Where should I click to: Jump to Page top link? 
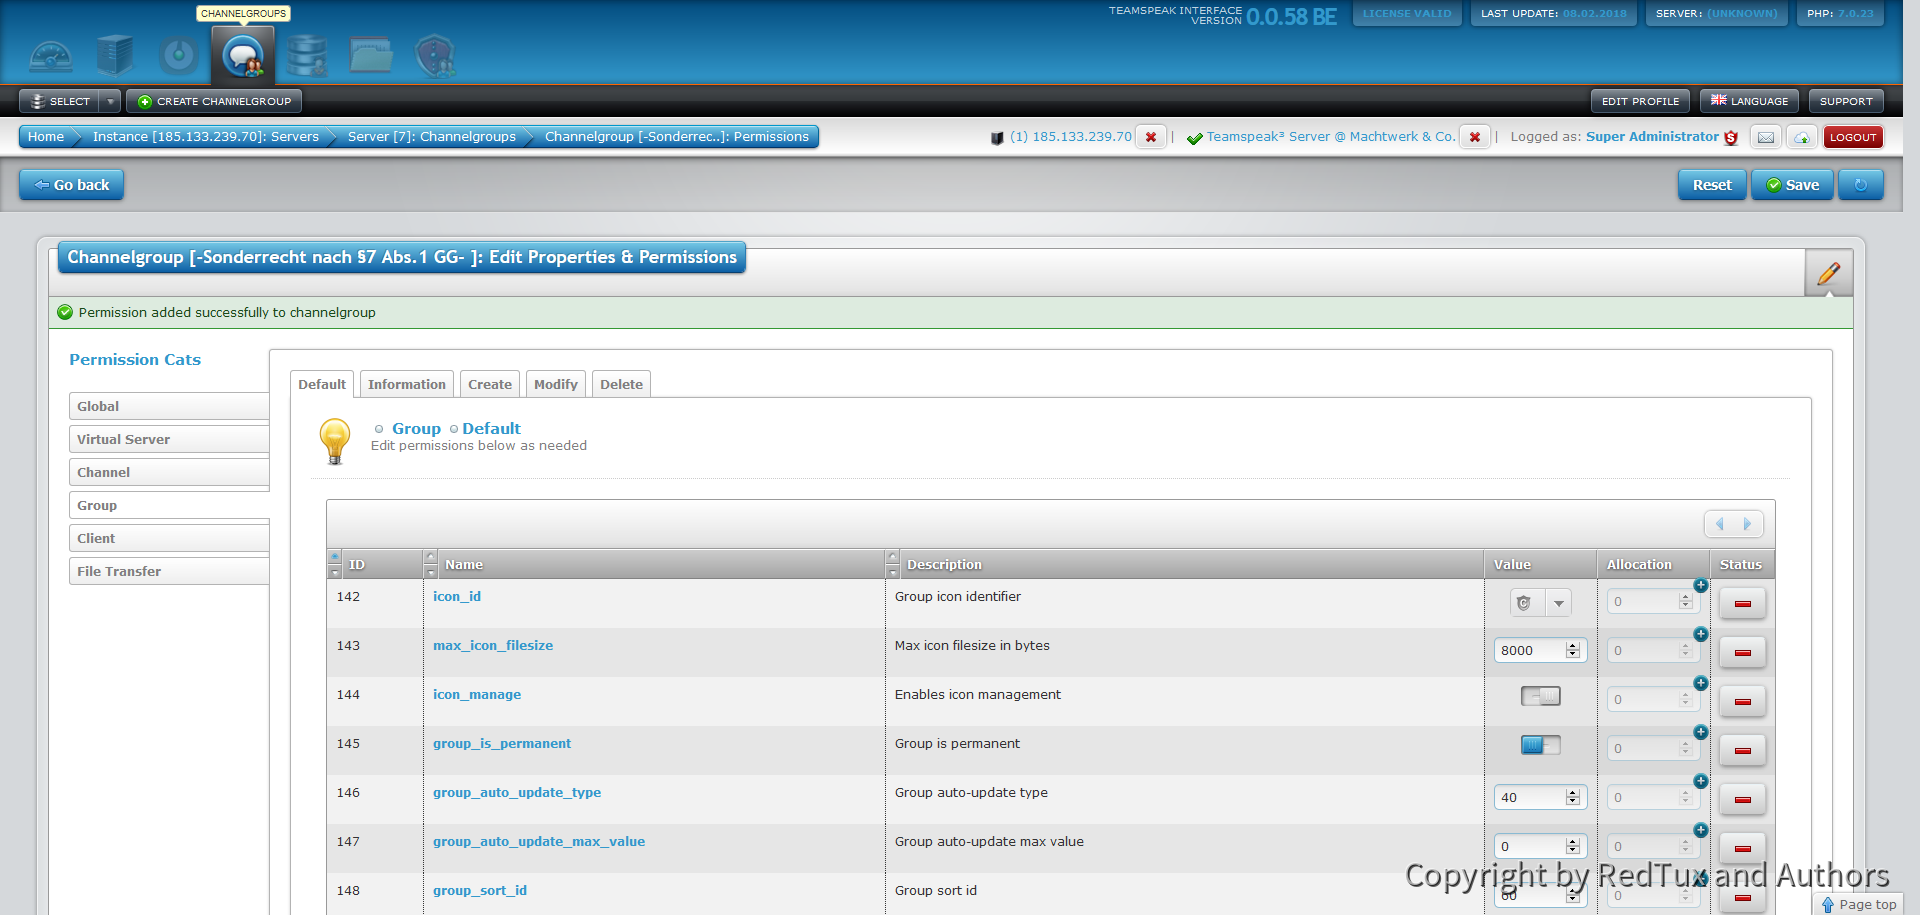point(1858,904)
